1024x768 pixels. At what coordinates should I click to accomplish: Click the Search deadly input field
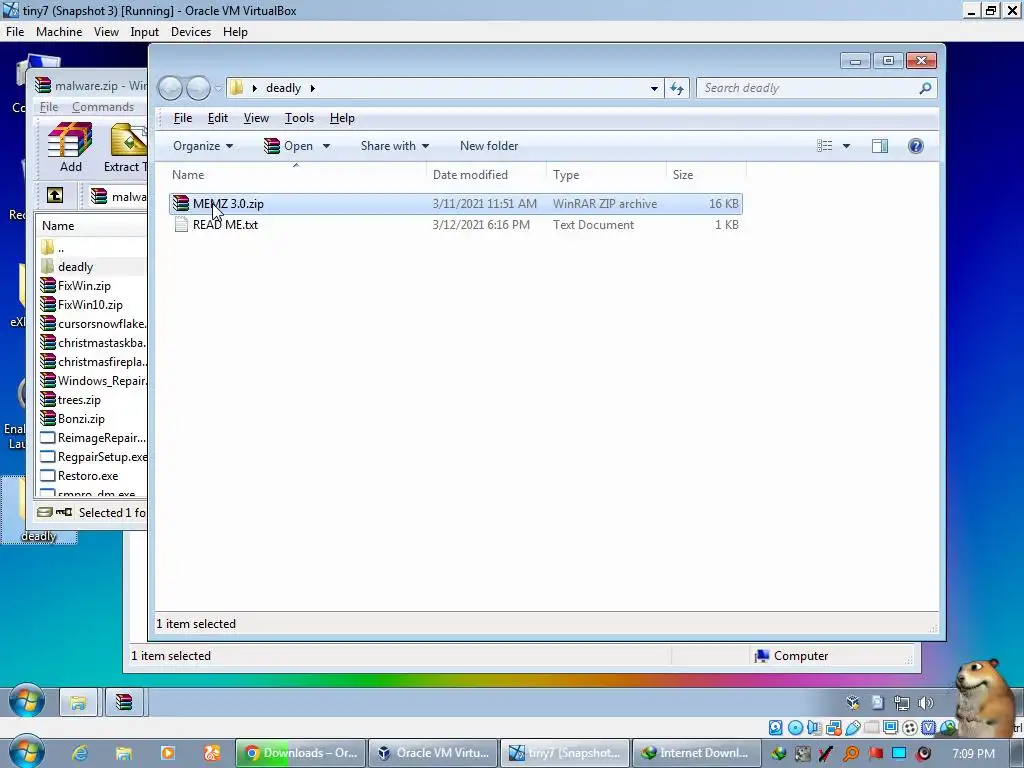tap(807, 88)
